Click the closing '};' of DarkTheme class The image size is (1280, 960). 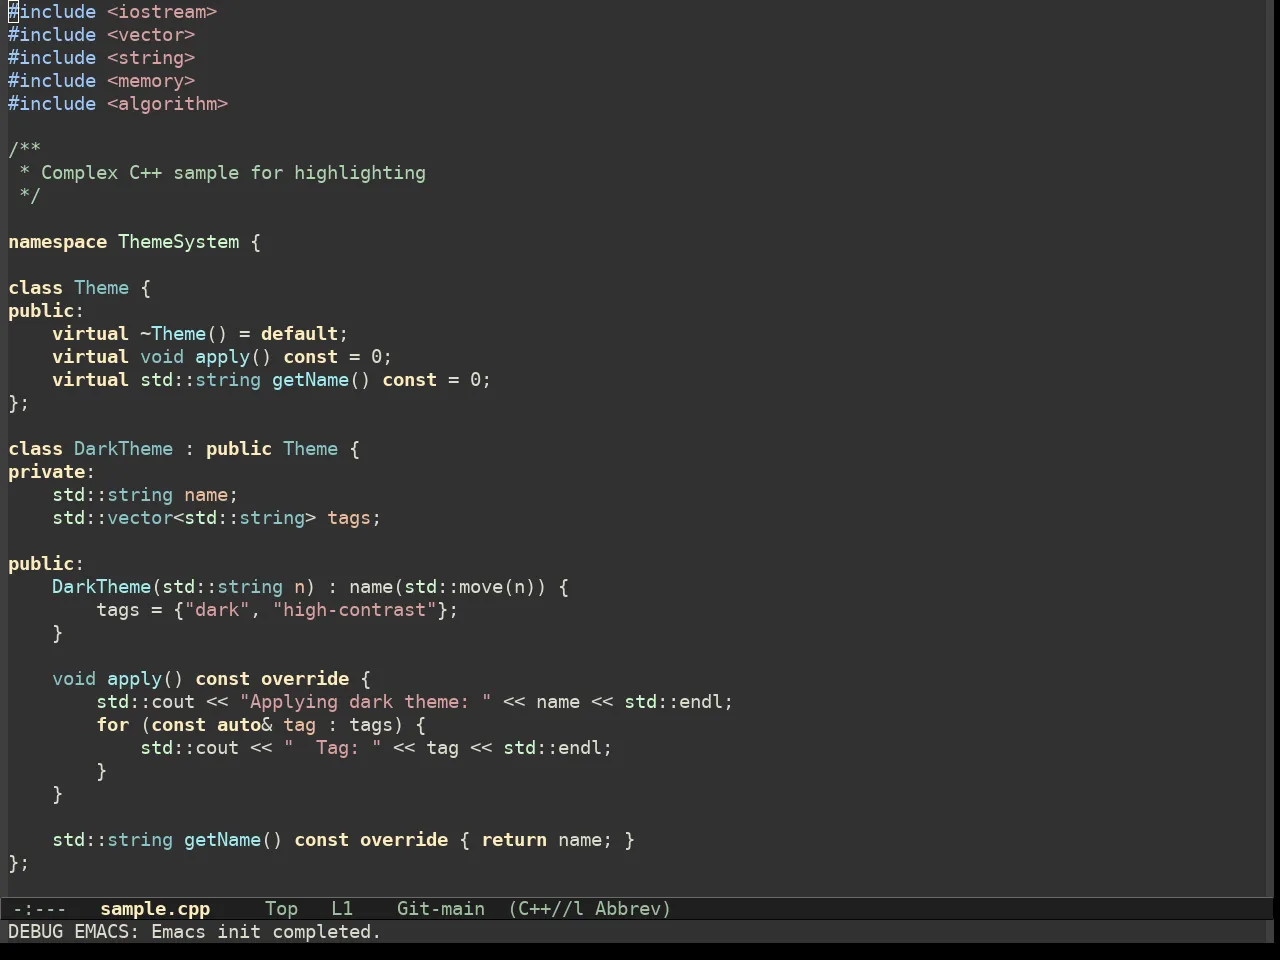pyautogui.click(x=19, y=863)
